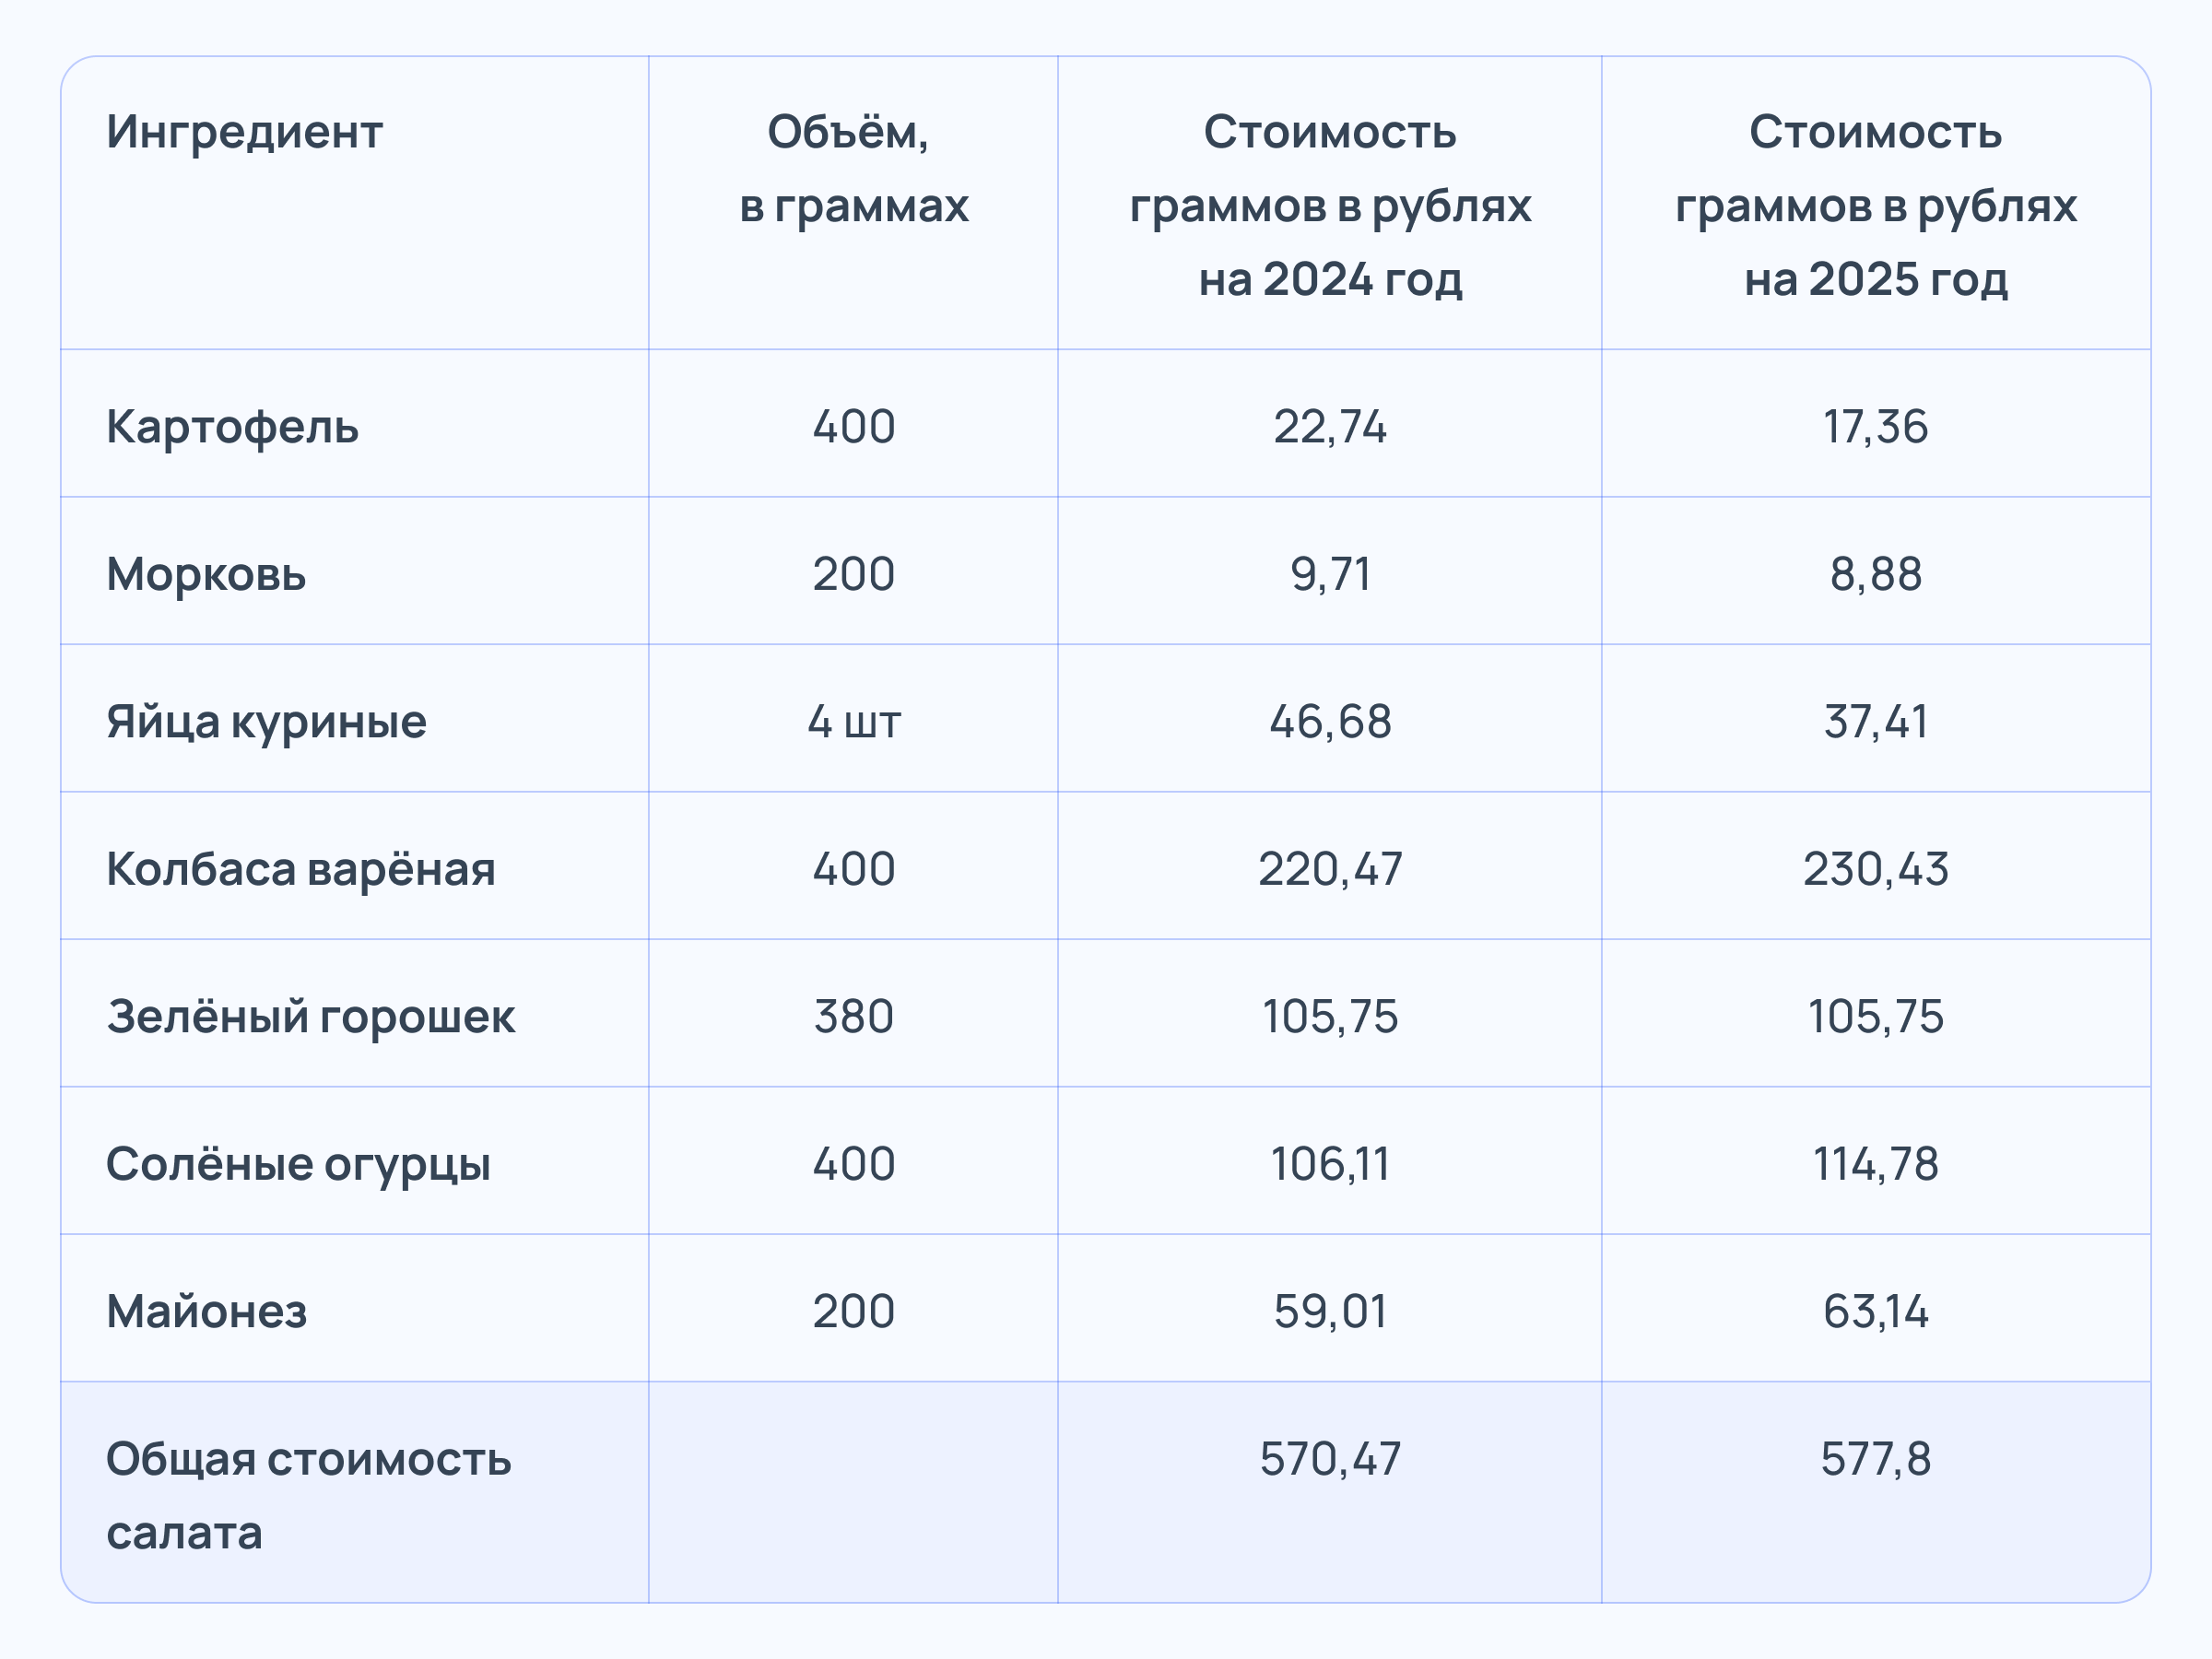Viewport: 2212px width, 1659px height.
Task: Click the total 577,8
Action: [x=1875, y=1459]
